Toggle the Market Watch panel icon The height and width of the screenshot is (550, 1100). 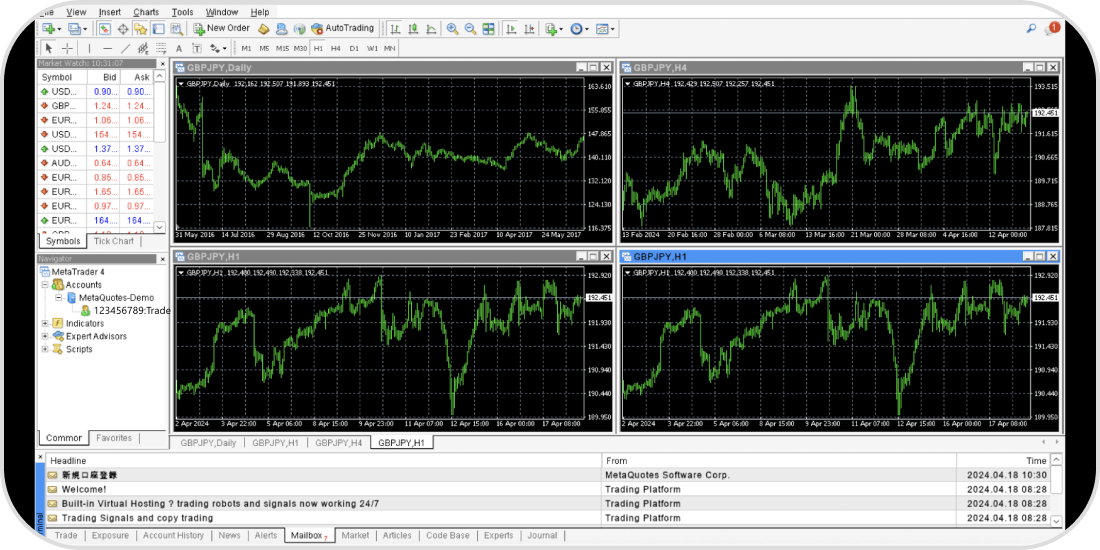pyautogui.click(x=105, y=29)
